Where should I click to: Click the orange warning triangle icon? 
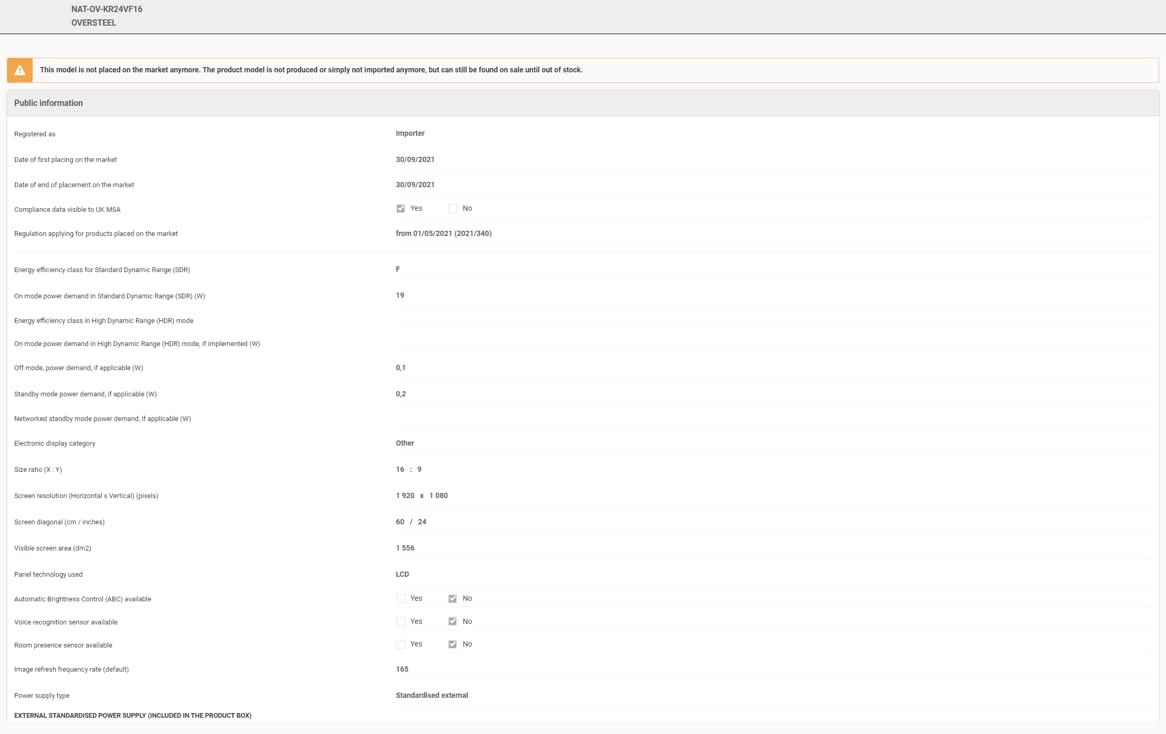point(20,70)
